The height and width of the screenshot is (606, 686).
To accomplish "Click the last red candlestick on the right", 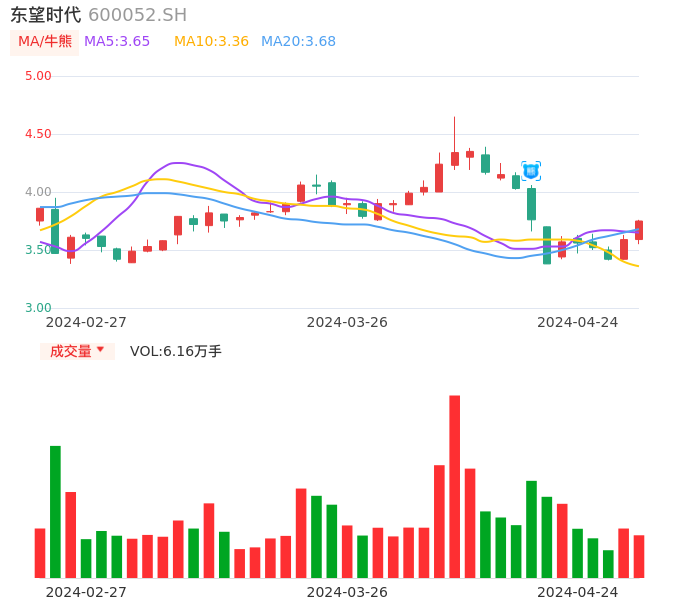I will pyautogui.click(x=639, y=230).
